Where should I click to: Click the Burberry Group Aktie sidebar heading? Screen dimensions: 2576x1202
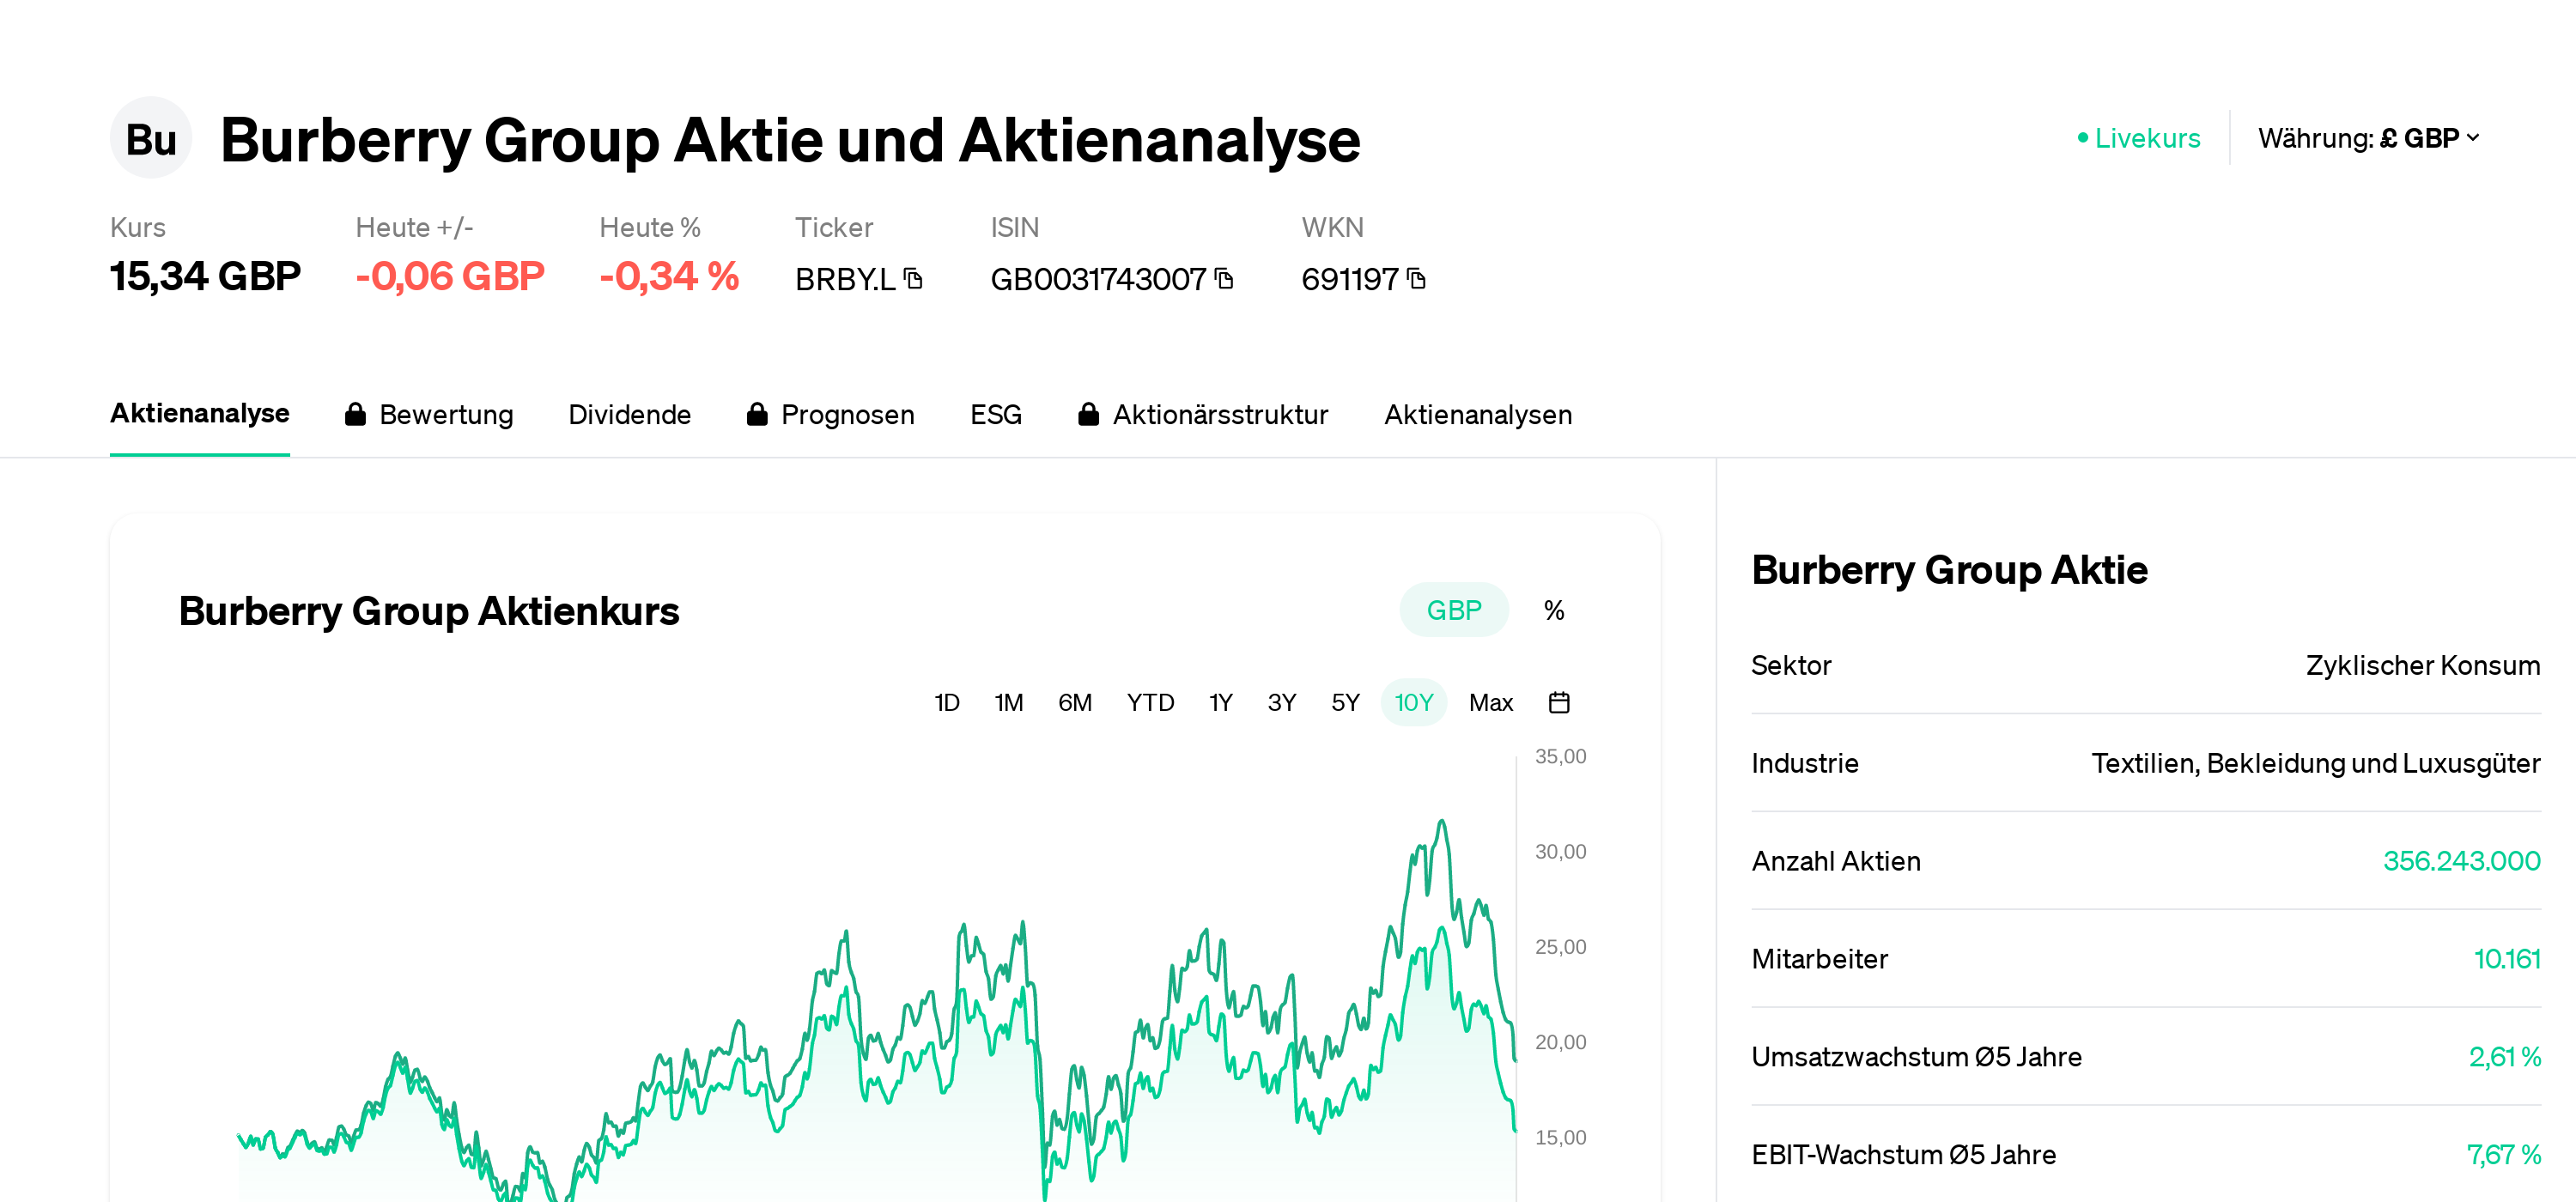(x=1950, y=570)
